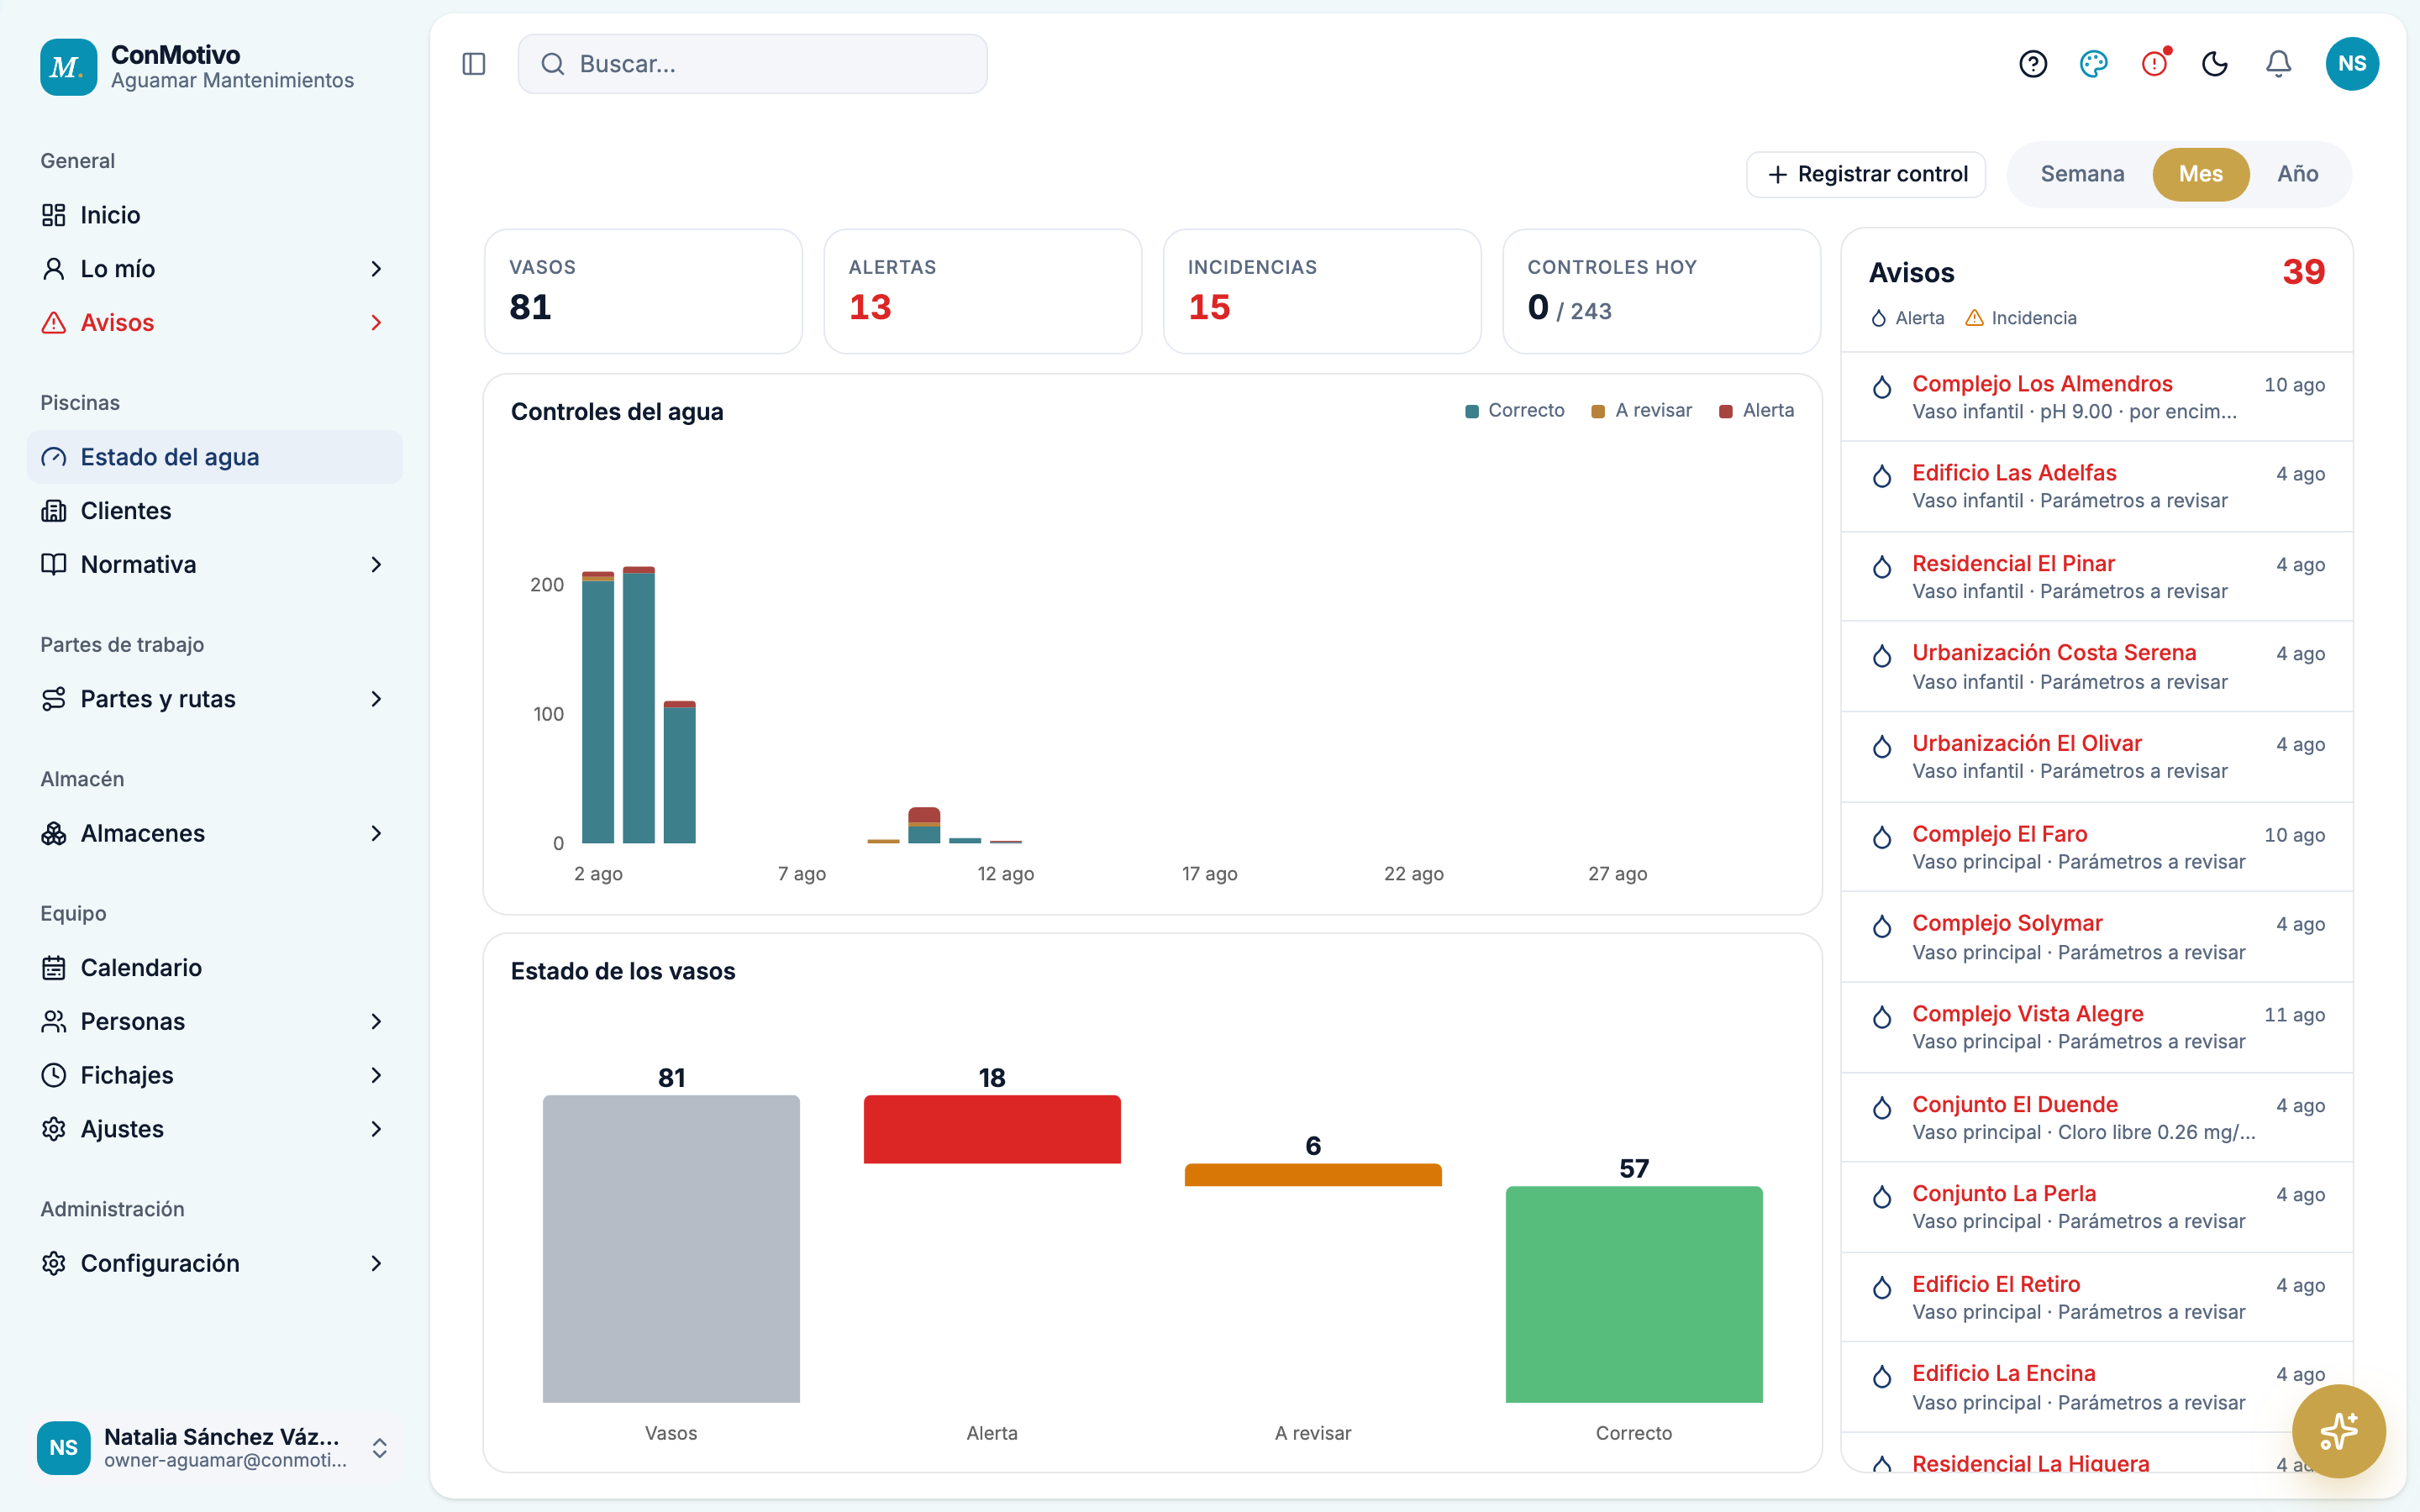Click the Calendario calendar icon
Image resolution: width=2420 pixels, height=1512 pixels.
click(54, 968)
